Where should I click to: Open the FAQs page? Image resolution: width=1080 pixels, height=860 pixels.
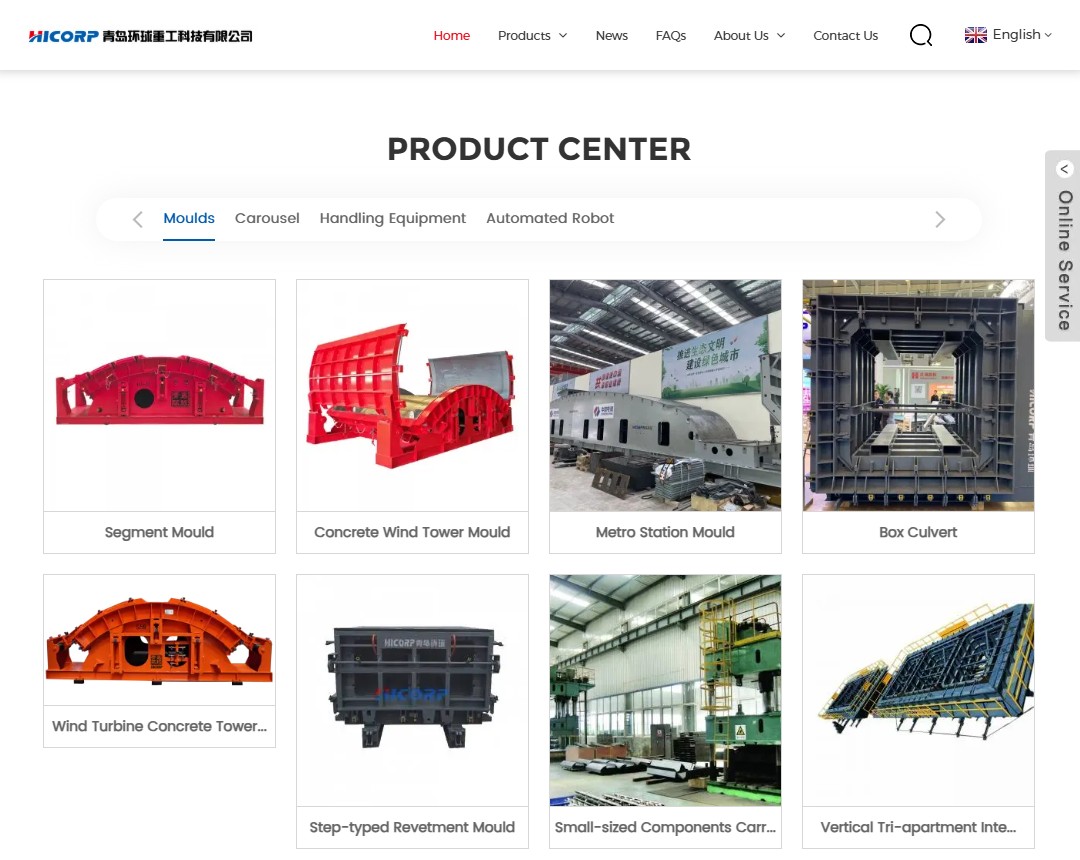(671, 35)
